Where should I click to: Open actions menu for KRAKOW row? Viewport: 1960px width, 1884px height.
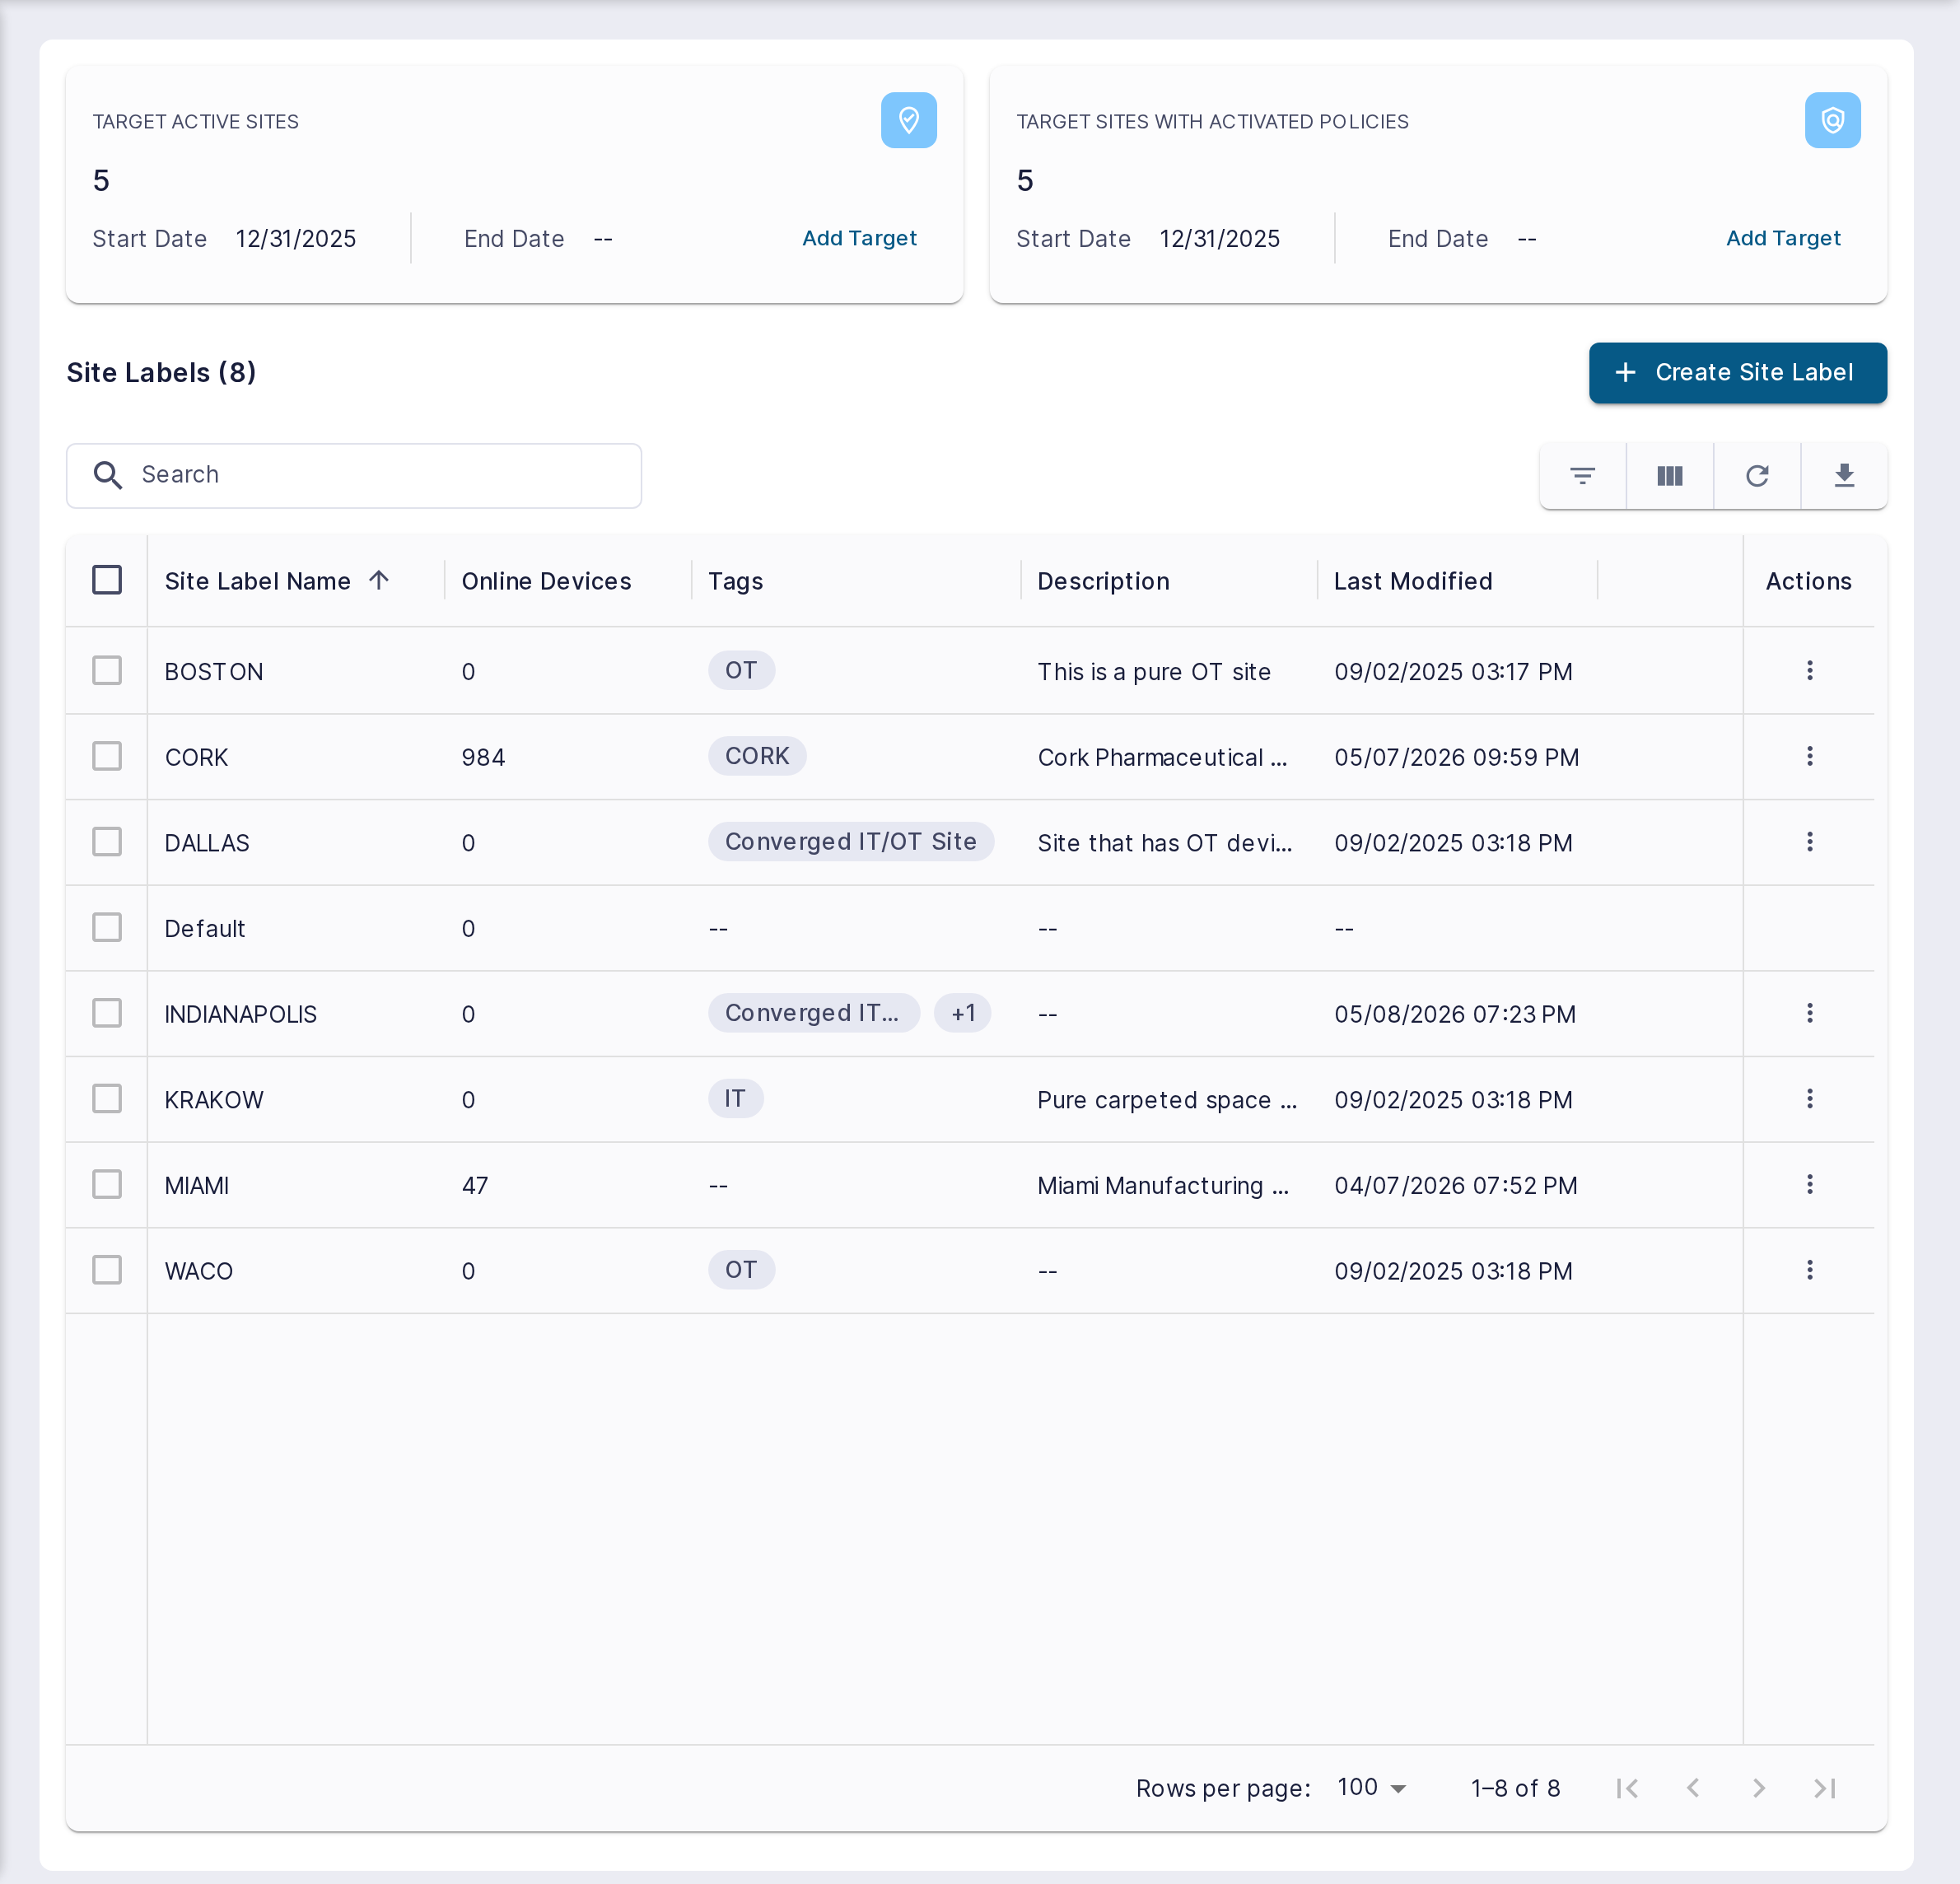click(x=1809, y=1099)
